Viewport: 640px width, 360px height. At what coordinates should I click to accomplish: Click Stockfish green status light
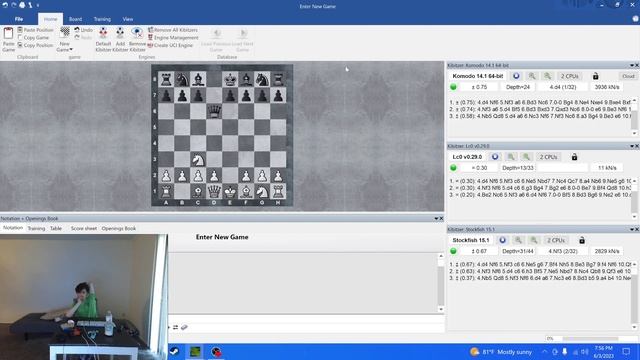coord(453,251)
